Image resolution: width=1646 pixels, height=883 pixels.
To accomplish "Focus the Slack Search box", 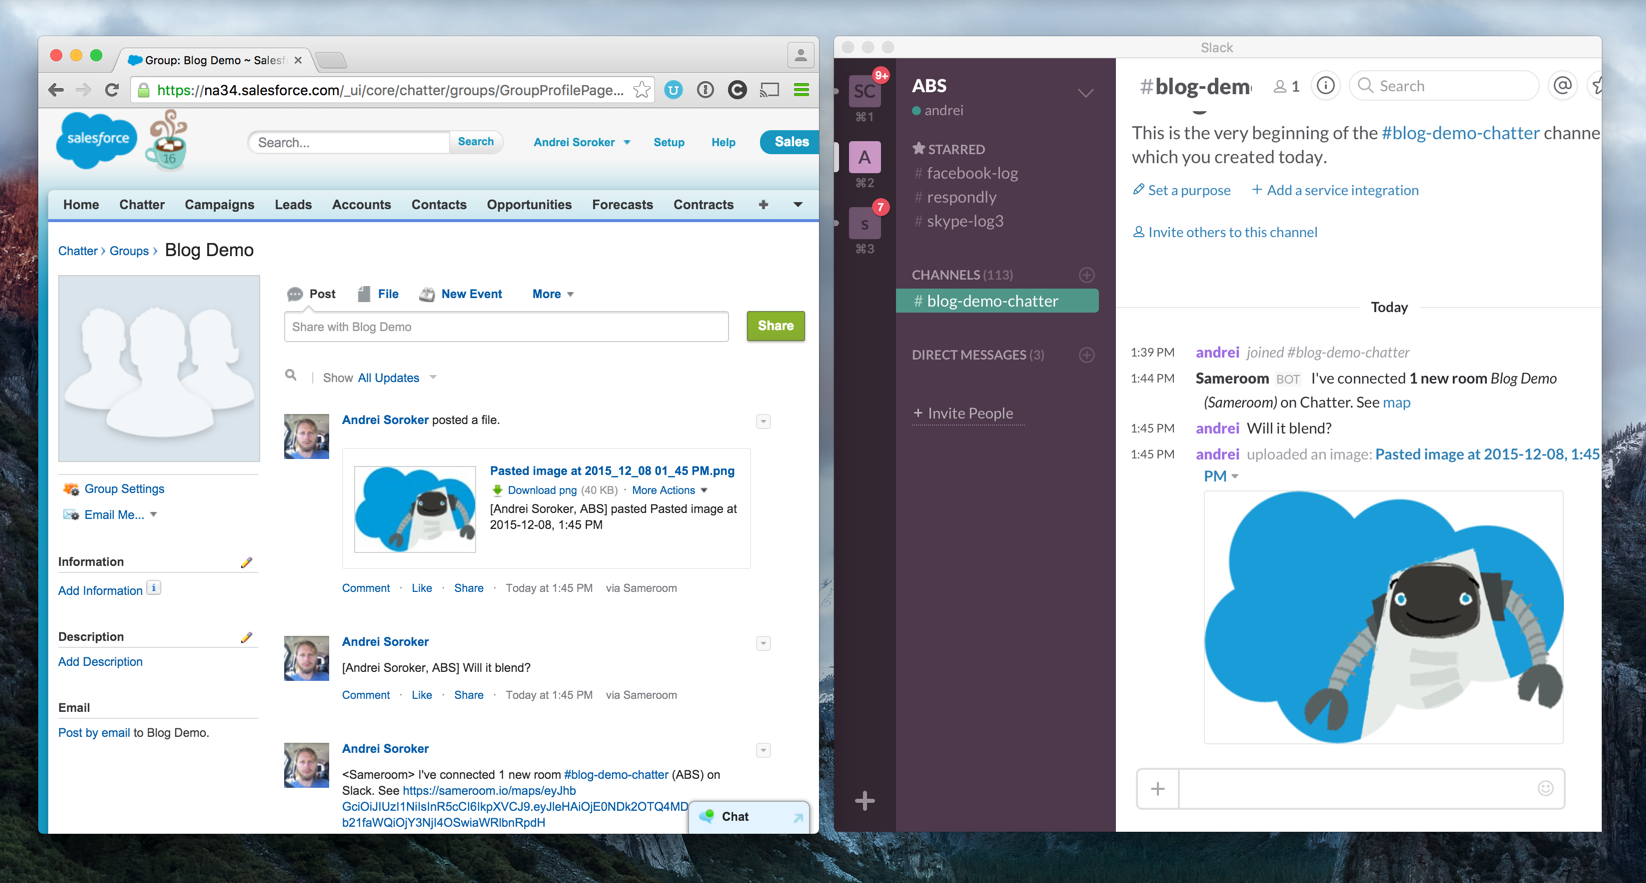I will [x=1444, y=86].
